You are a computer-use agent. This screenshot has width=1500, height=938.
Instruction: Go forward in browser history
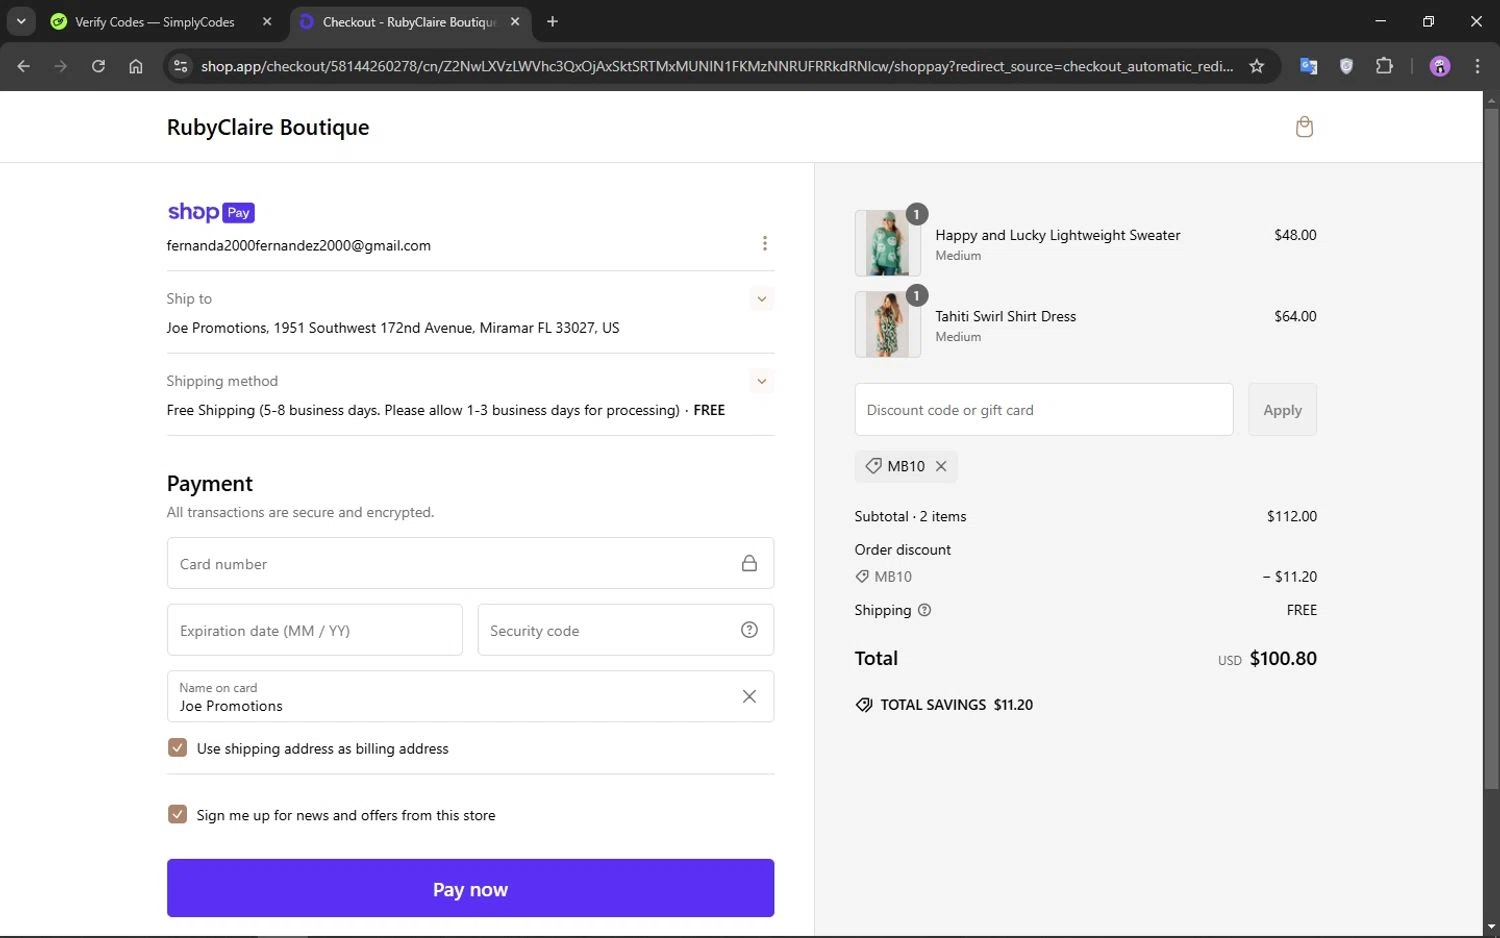(x=61, y=66)
